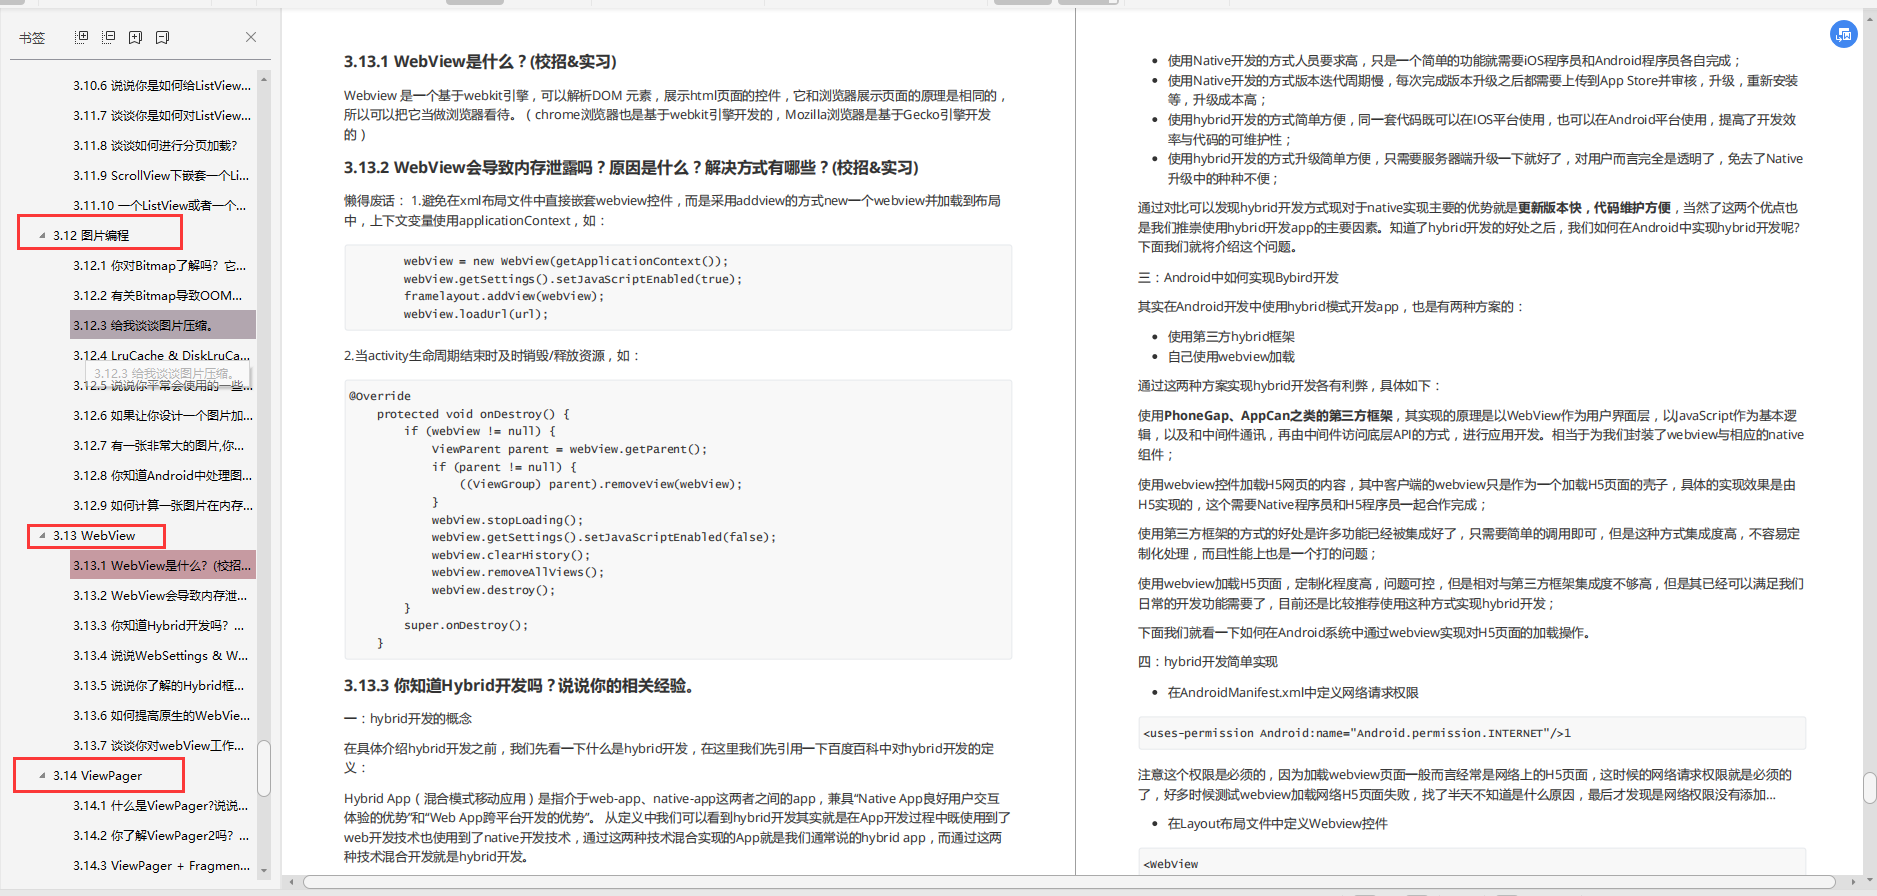Screen dimensions: 1877x896
Task: Select bookmark 3.12.2 有关Bitmap导致OOM
Action: coord(158,296)
